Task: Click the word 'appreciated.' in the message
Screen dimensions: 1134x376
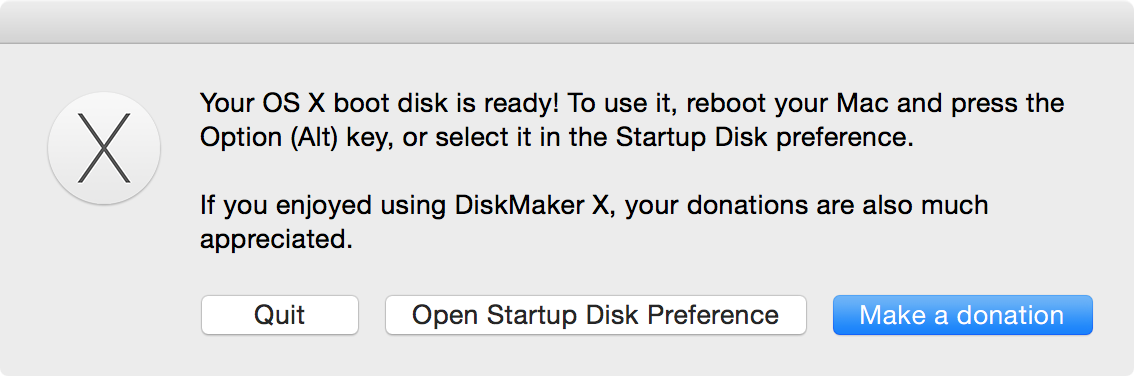Action: coord(276,240)
